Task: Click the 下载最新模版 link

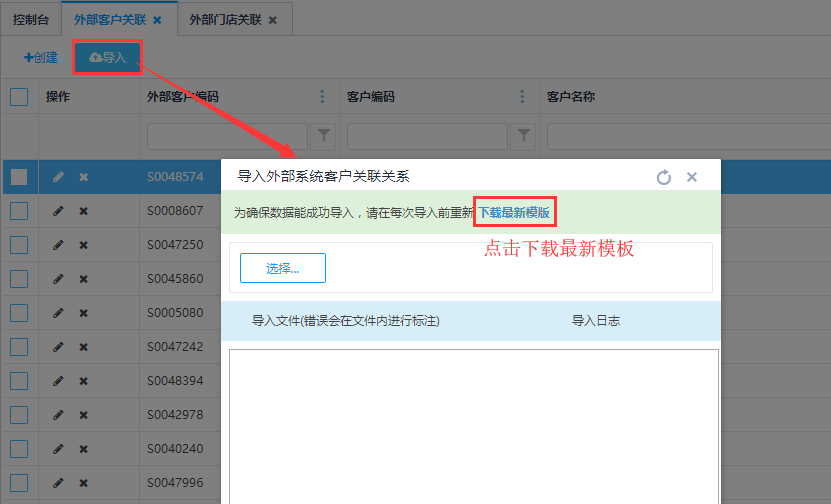Action: point(514,212)
